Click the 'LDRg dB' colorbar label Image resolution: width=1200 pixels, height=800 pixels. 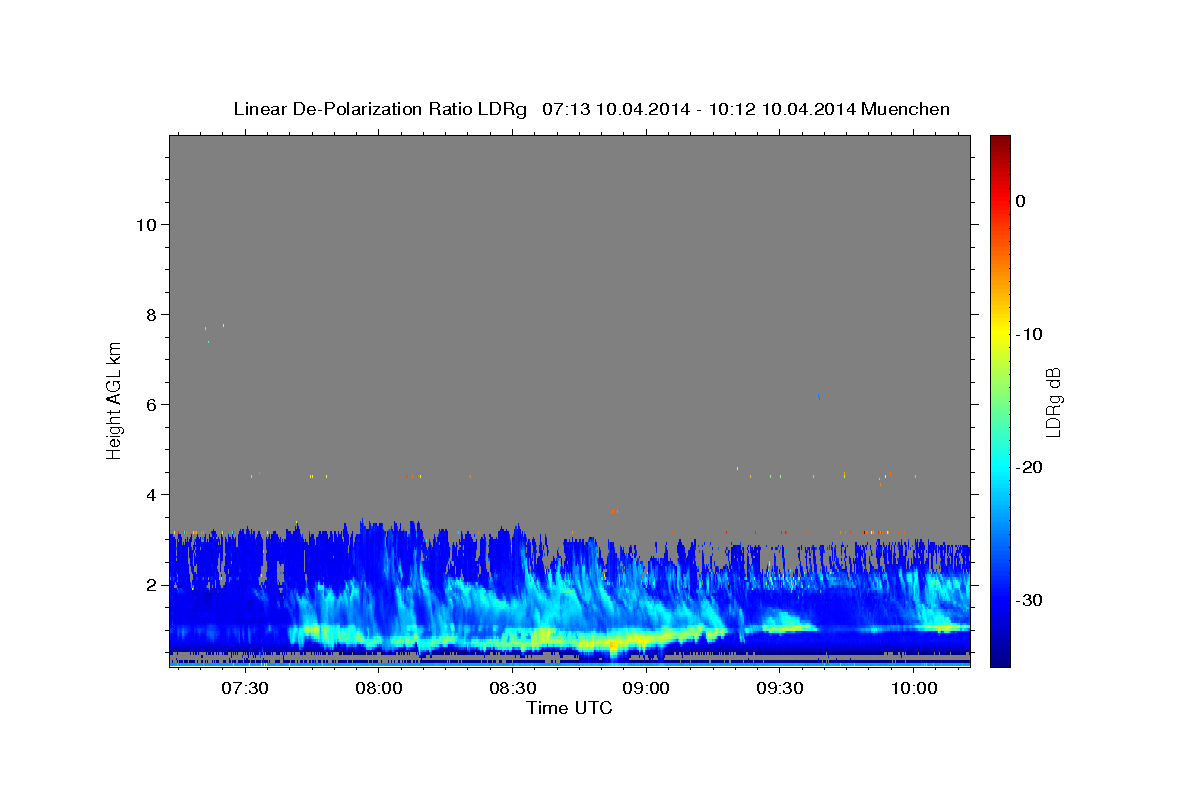[1053, 402]
